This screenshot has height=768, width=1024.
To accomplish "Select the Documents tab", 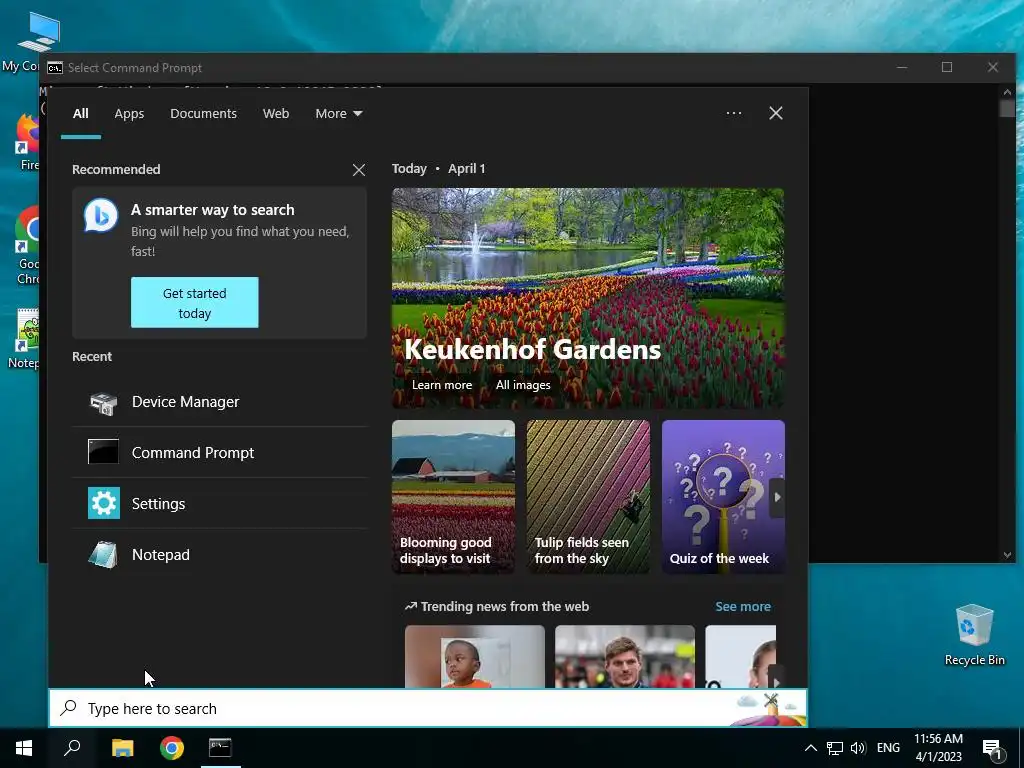I will point(203,114).
